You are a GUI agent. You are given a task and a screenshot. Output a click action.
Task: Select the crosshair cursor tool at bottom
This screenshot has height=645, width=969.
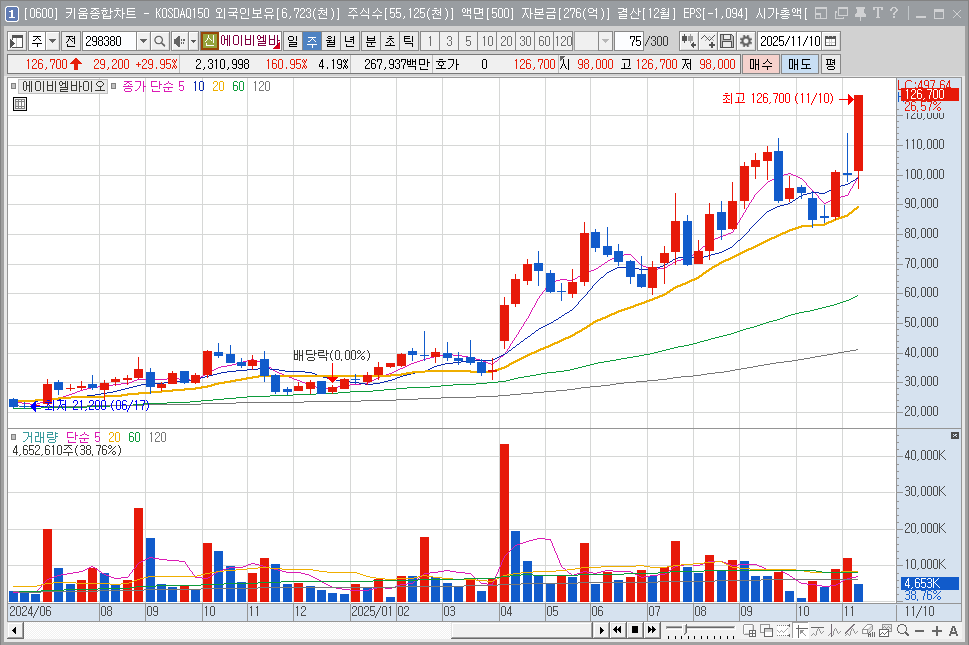pos(801,631)
